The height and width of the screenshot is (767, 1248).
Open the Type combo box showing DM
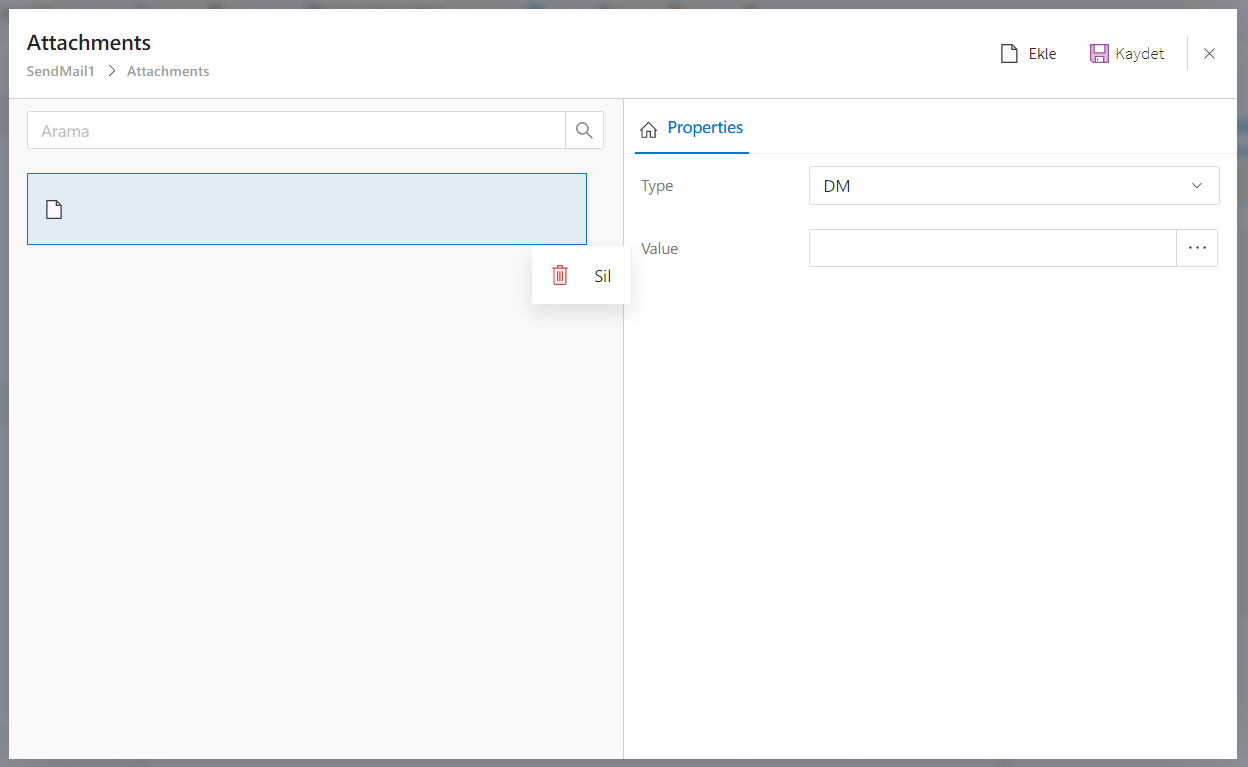[1000, 186]
